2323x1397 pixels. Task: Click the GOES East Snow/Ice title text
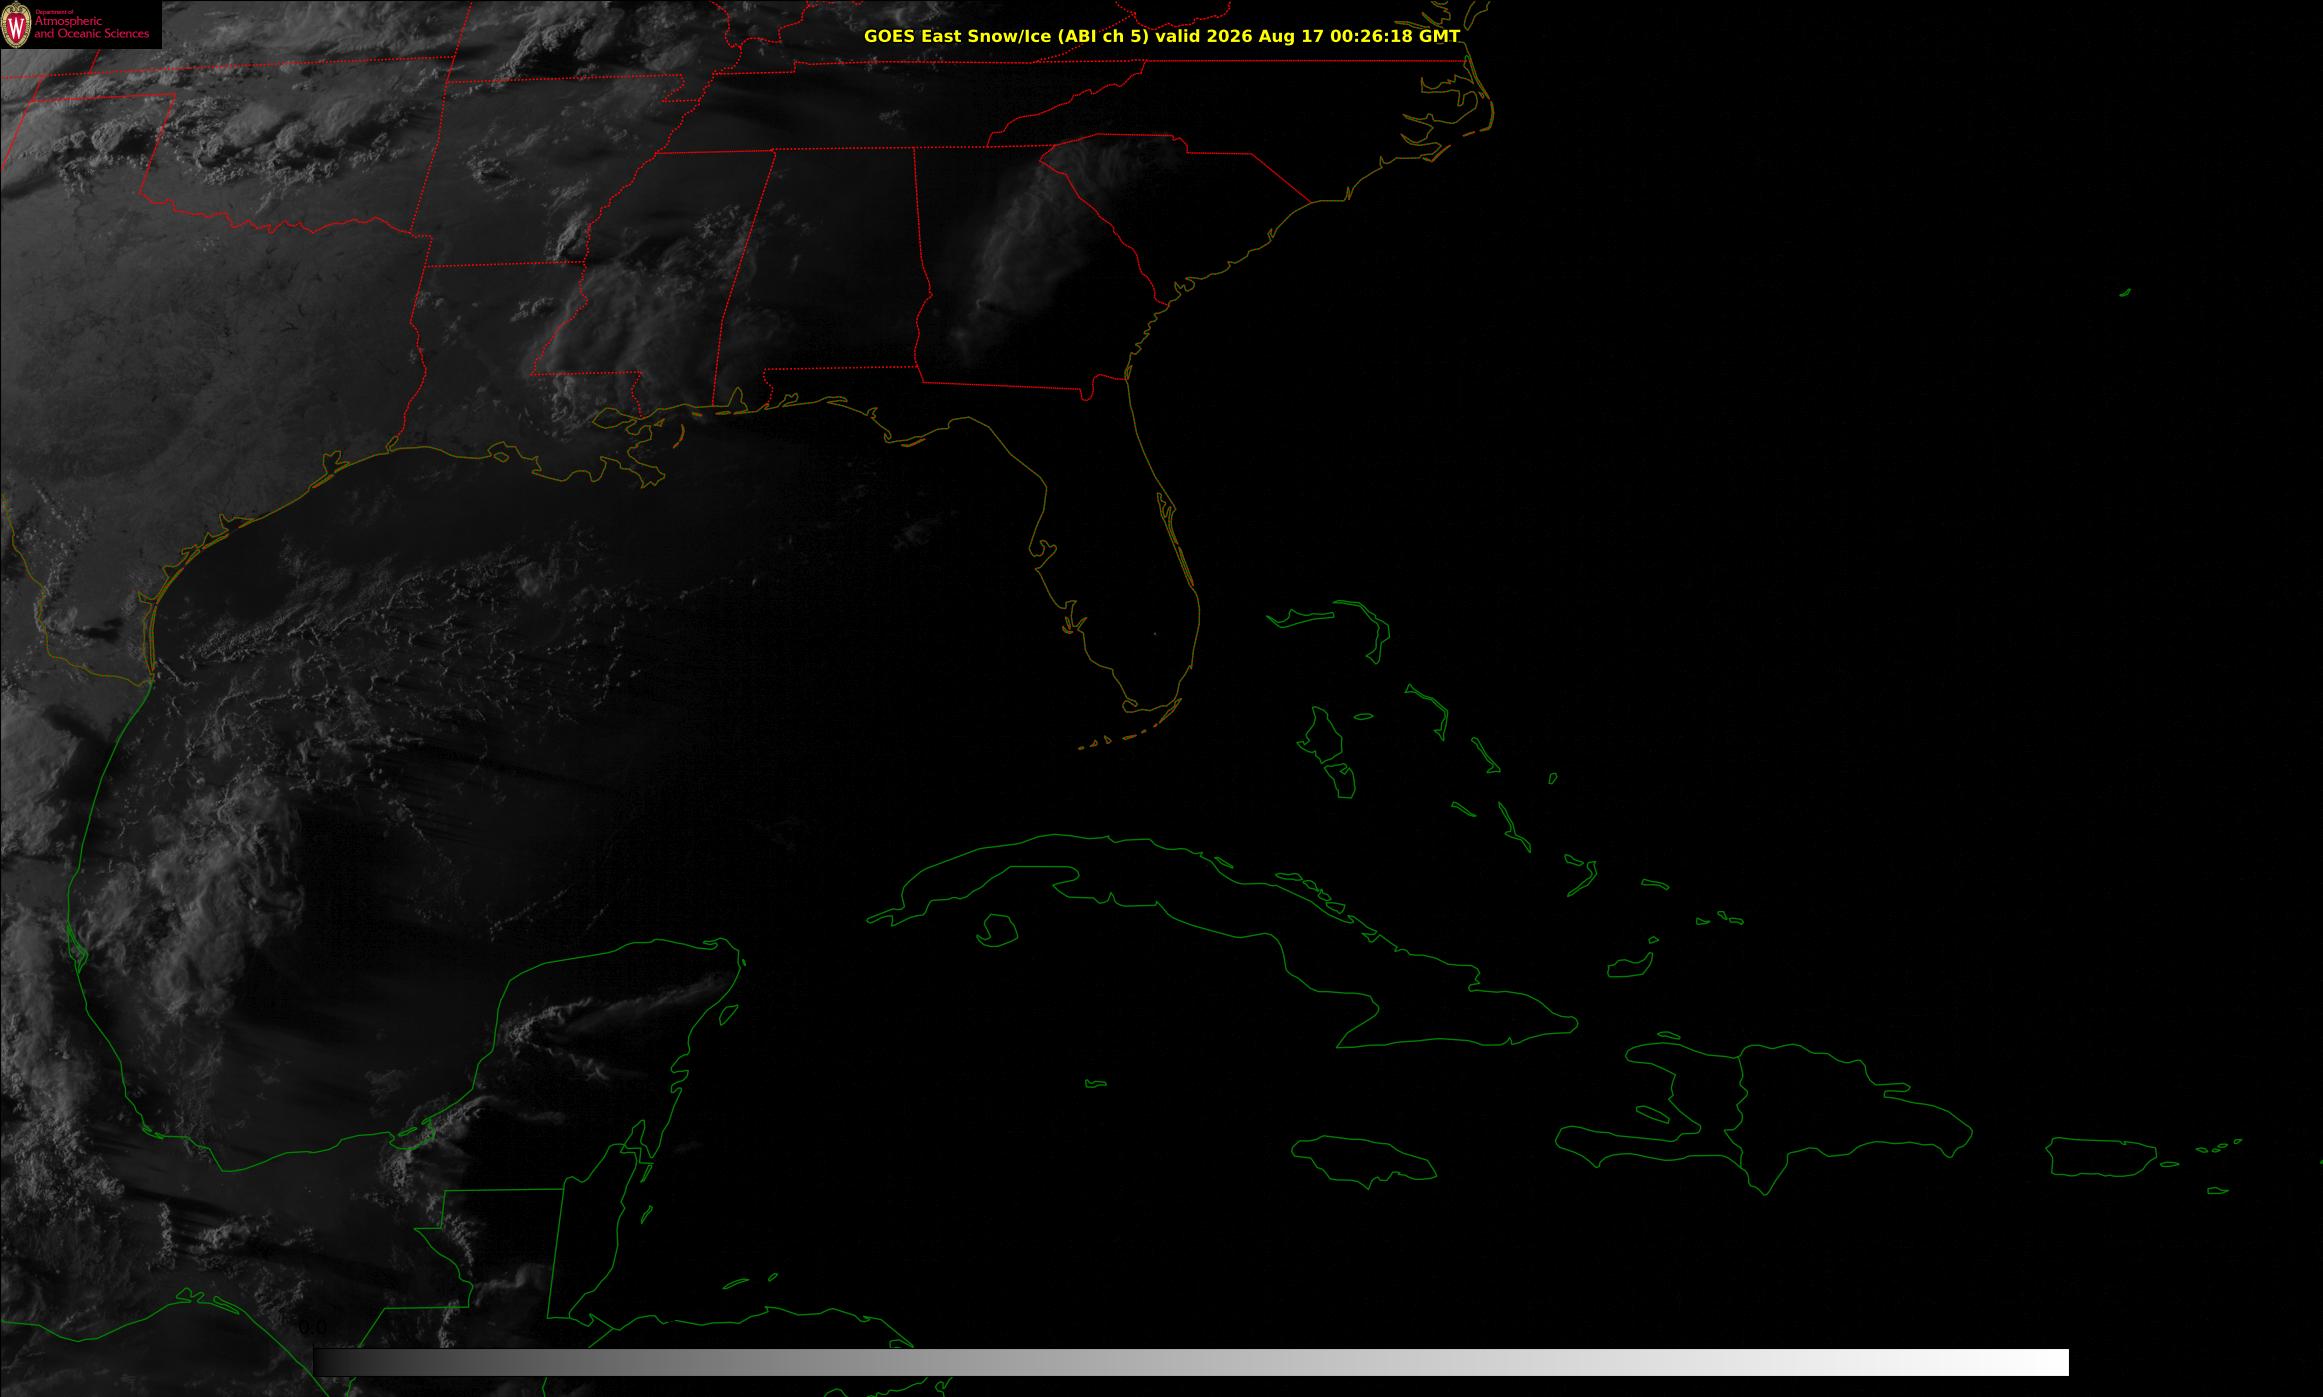[1006, 36]
